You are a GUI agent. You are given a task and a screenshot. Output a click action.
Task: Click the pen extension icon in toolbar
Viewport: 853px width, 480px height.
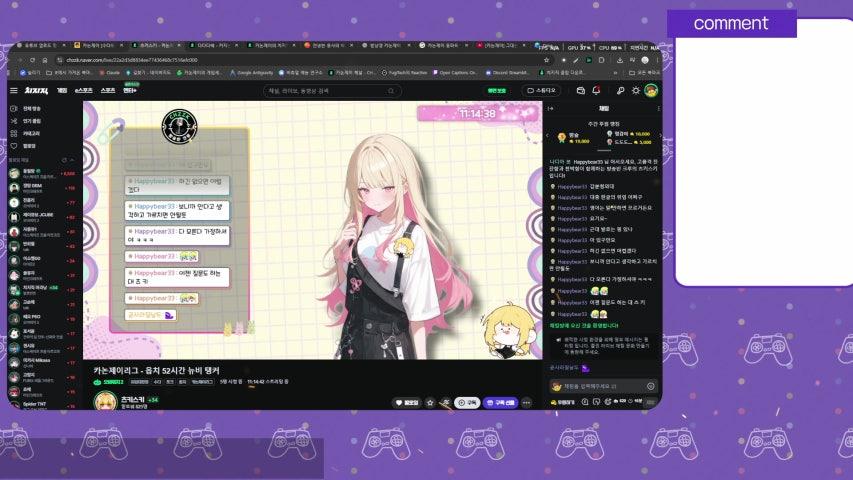click(x=576, y=60)
